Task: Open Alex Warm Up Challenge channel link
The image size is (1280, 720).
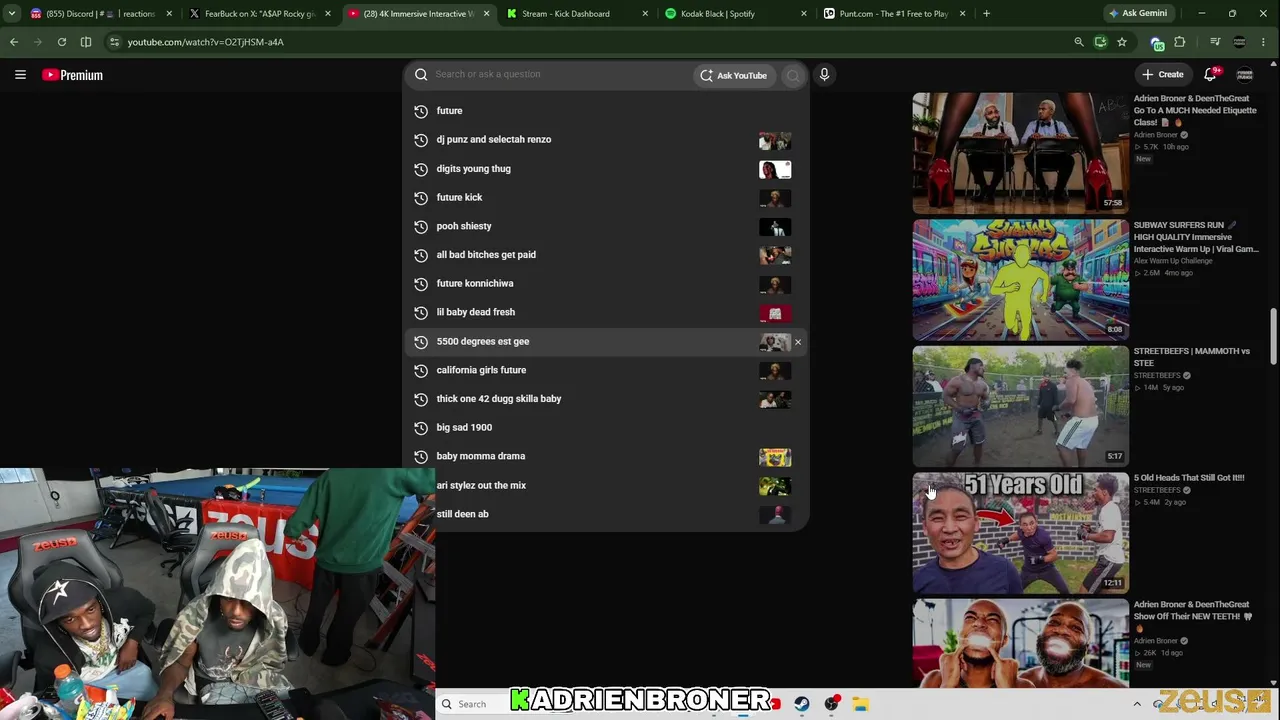Action: tap(1172, 261)
